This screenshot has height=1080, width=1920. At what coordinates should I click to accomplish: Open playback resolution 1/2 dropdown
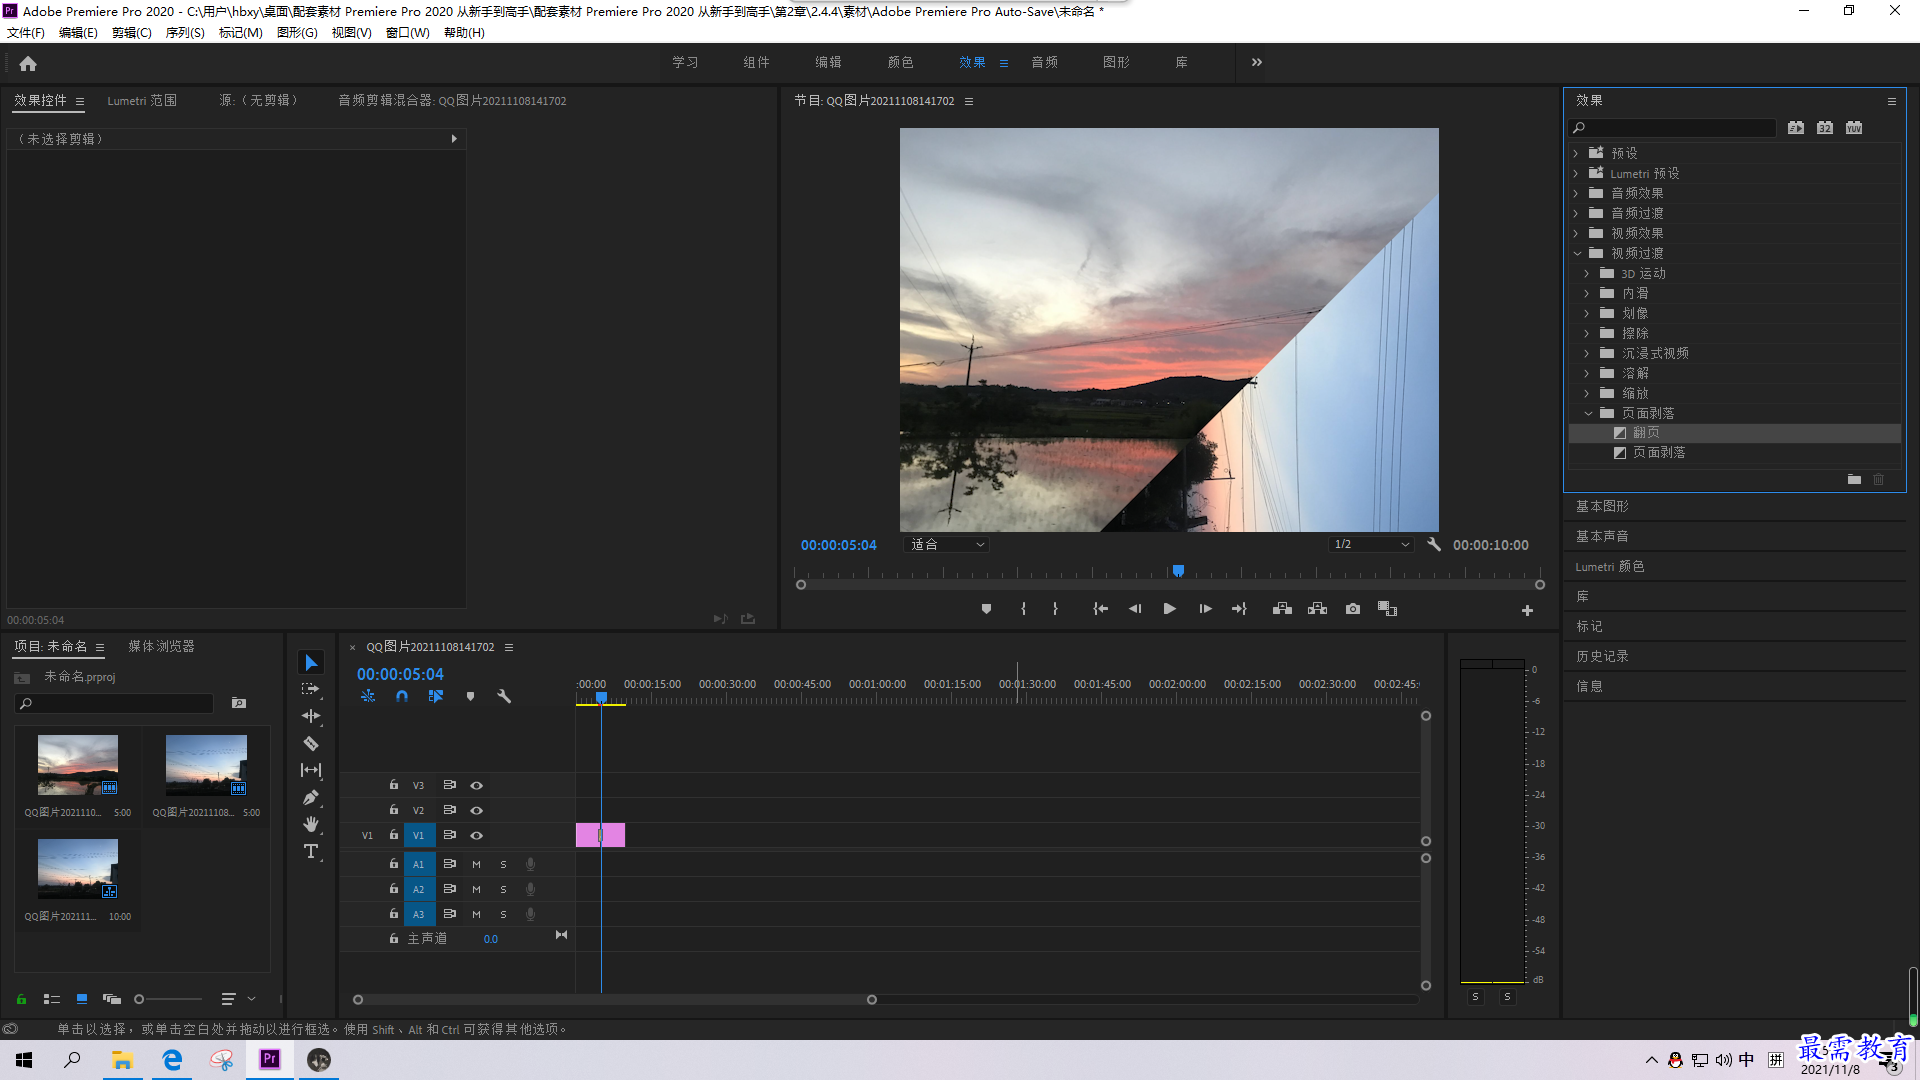(1371, 545)
